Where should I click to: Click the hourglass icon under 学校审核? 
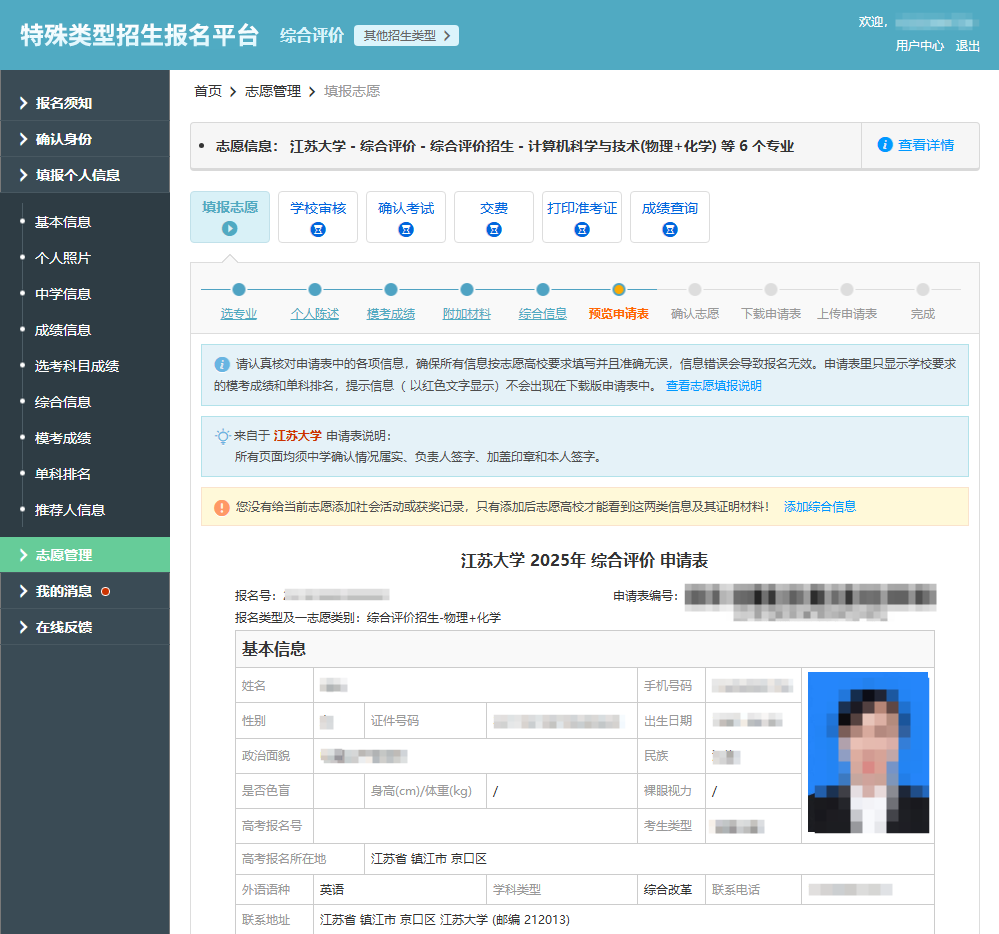coord(318,230)
